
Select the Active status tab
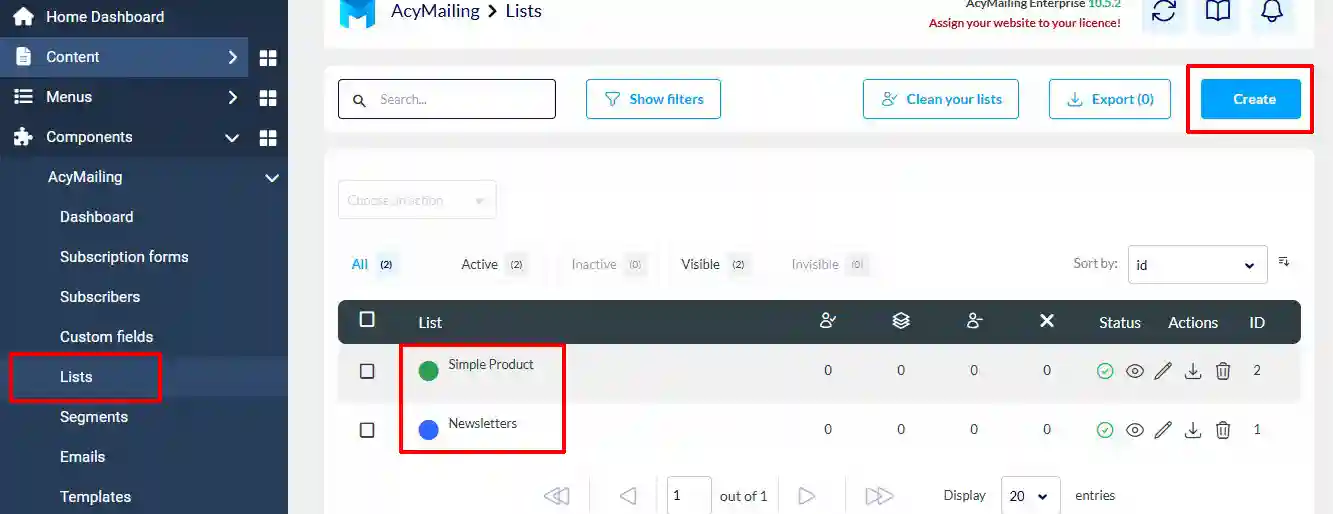click(x=493, y=265)
